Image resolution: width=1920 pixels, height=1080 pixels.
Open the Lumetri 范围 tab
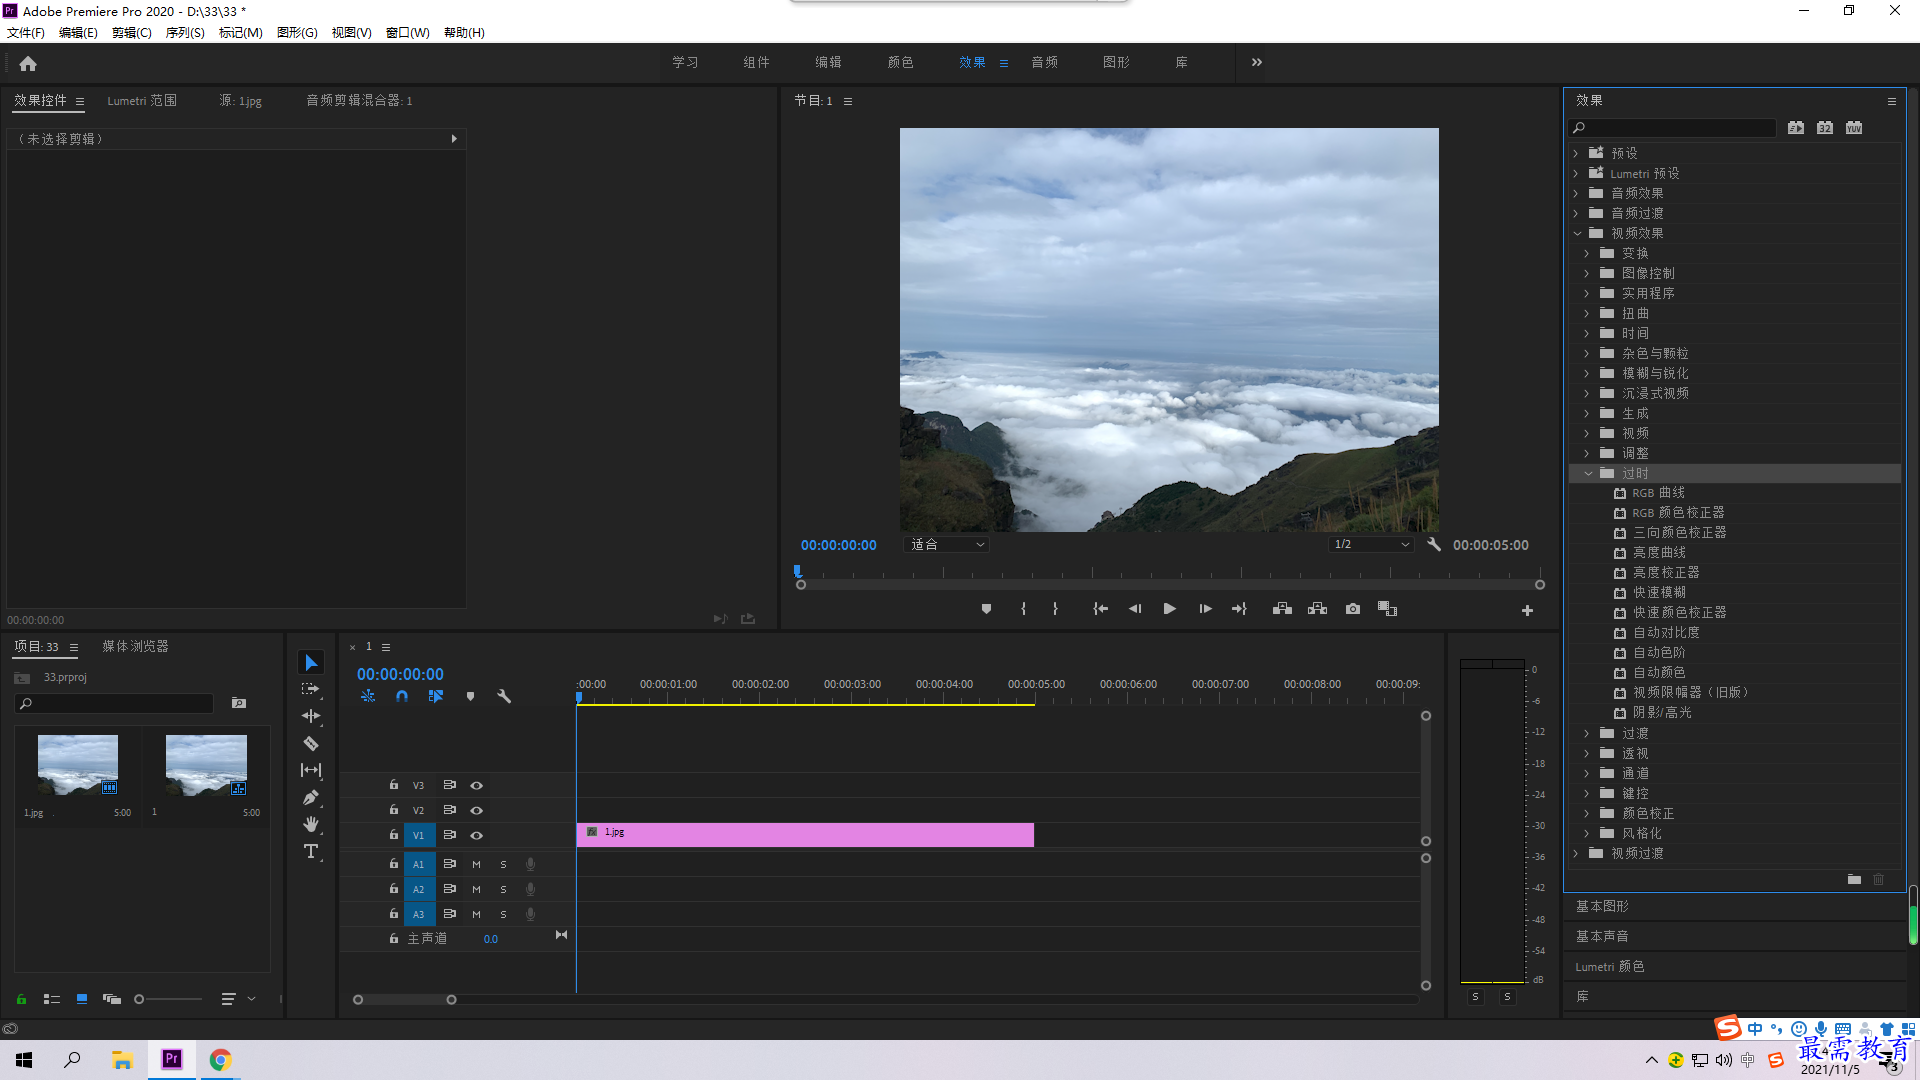142,101
